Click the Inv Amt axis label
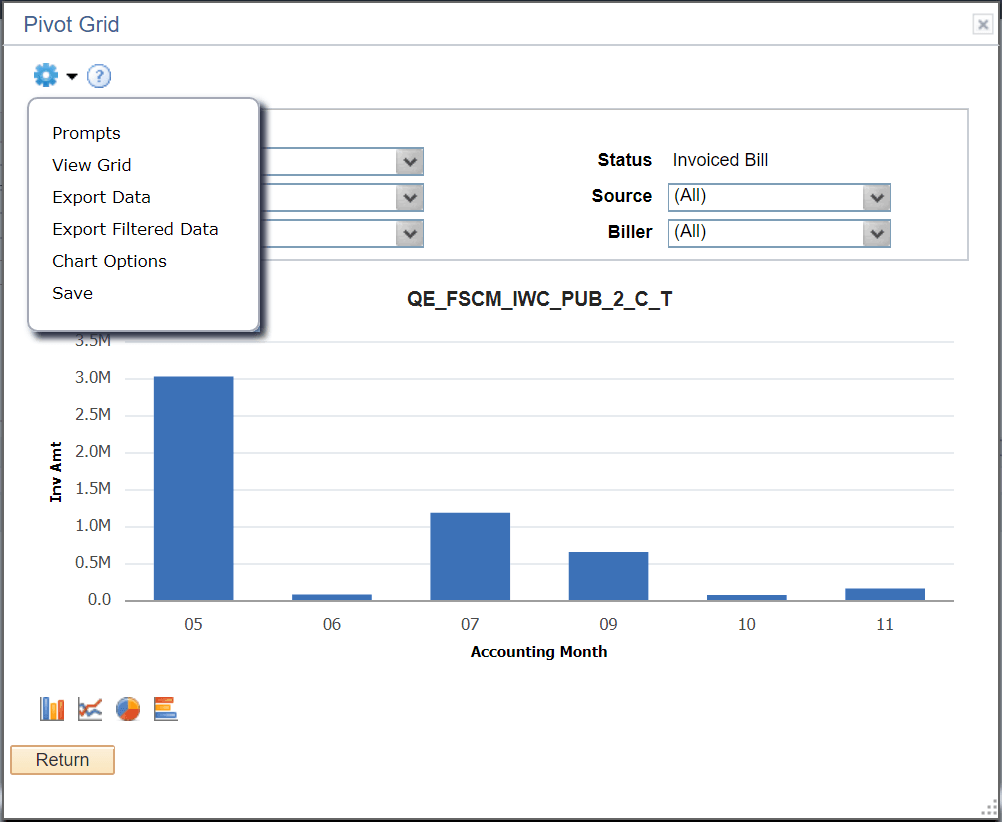 coord(56,472)
